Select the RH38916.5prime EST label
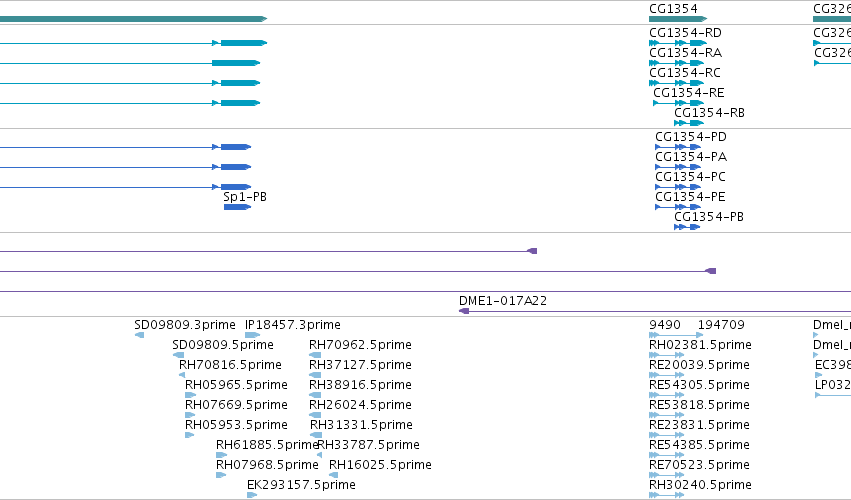This screenshot has height=500, width=851. 360,385
